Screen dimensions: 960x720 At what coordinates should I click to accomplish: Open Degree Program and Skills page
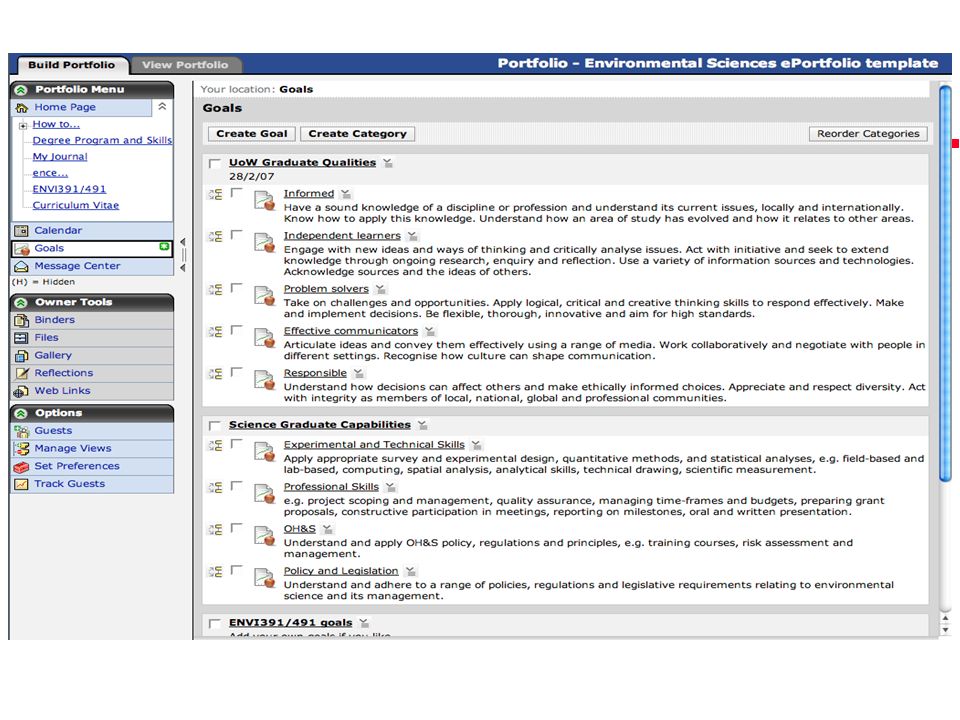[102, 140]
